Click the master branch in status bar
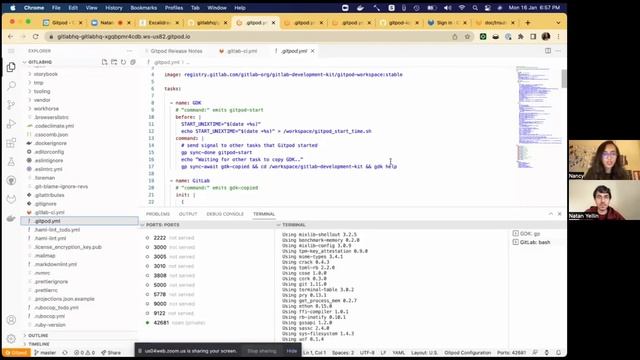 [x=45, y=352]
